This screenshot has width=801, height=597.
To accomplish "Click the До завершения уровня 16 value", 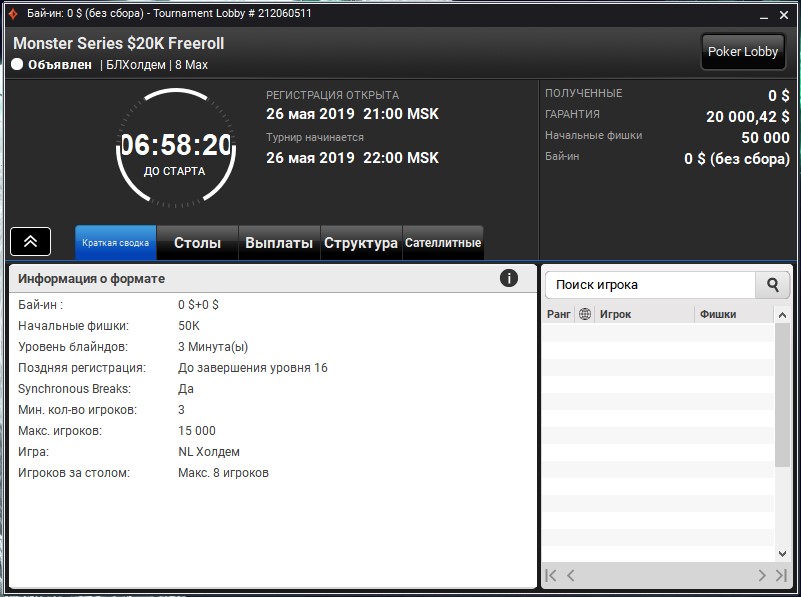I will point(253,368).
